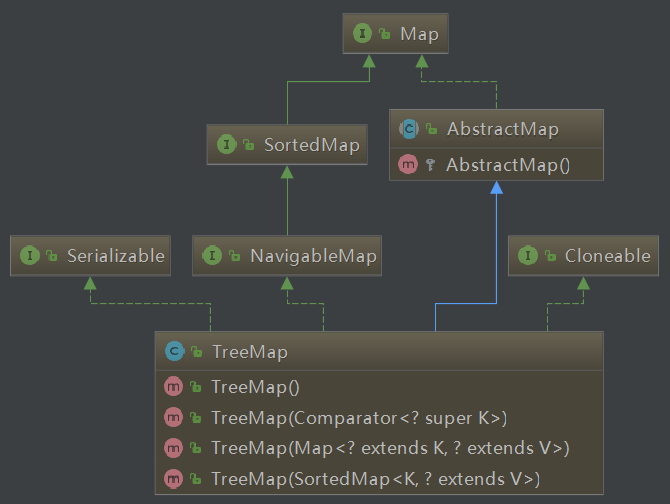Click lock icon on TreeMap(Map...) constructor row

[x=196, y=448]
